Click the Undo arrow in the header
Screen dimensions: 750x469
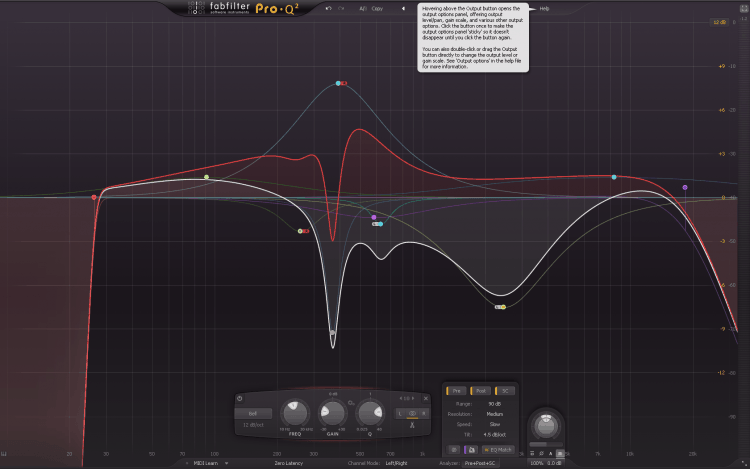click(328, 9)
